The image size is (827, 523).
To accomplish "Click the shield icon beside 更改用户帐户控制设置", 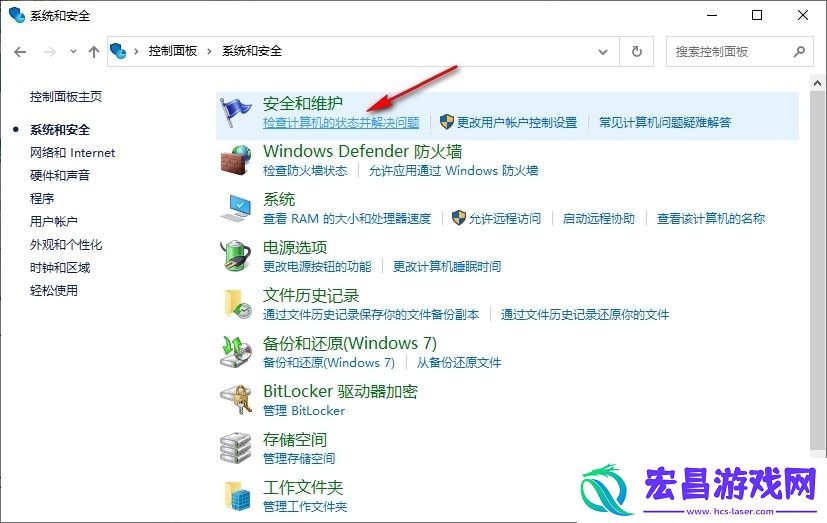I will tap(447, 122).
